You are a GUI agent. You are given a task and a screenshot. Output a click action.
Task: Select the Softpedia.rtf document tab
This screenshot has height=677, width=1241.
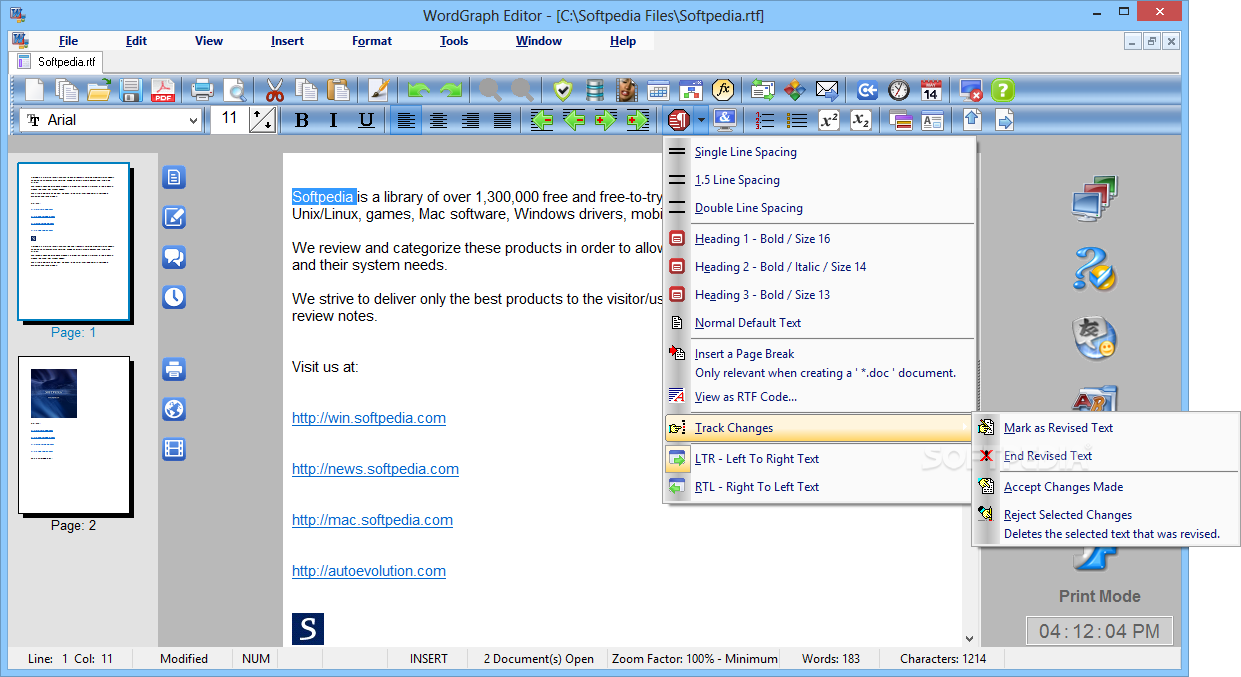tap(56, 61)
